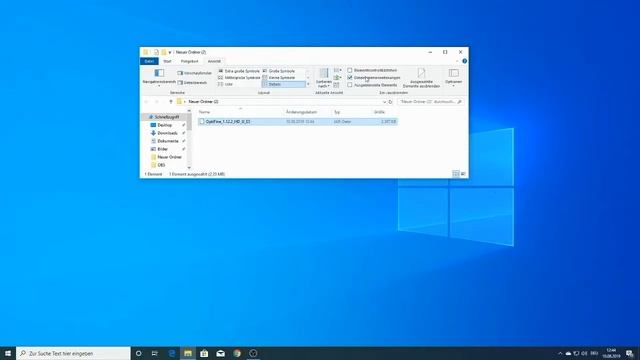Expand the layout gallery dropdown arrow

point(308,84)
